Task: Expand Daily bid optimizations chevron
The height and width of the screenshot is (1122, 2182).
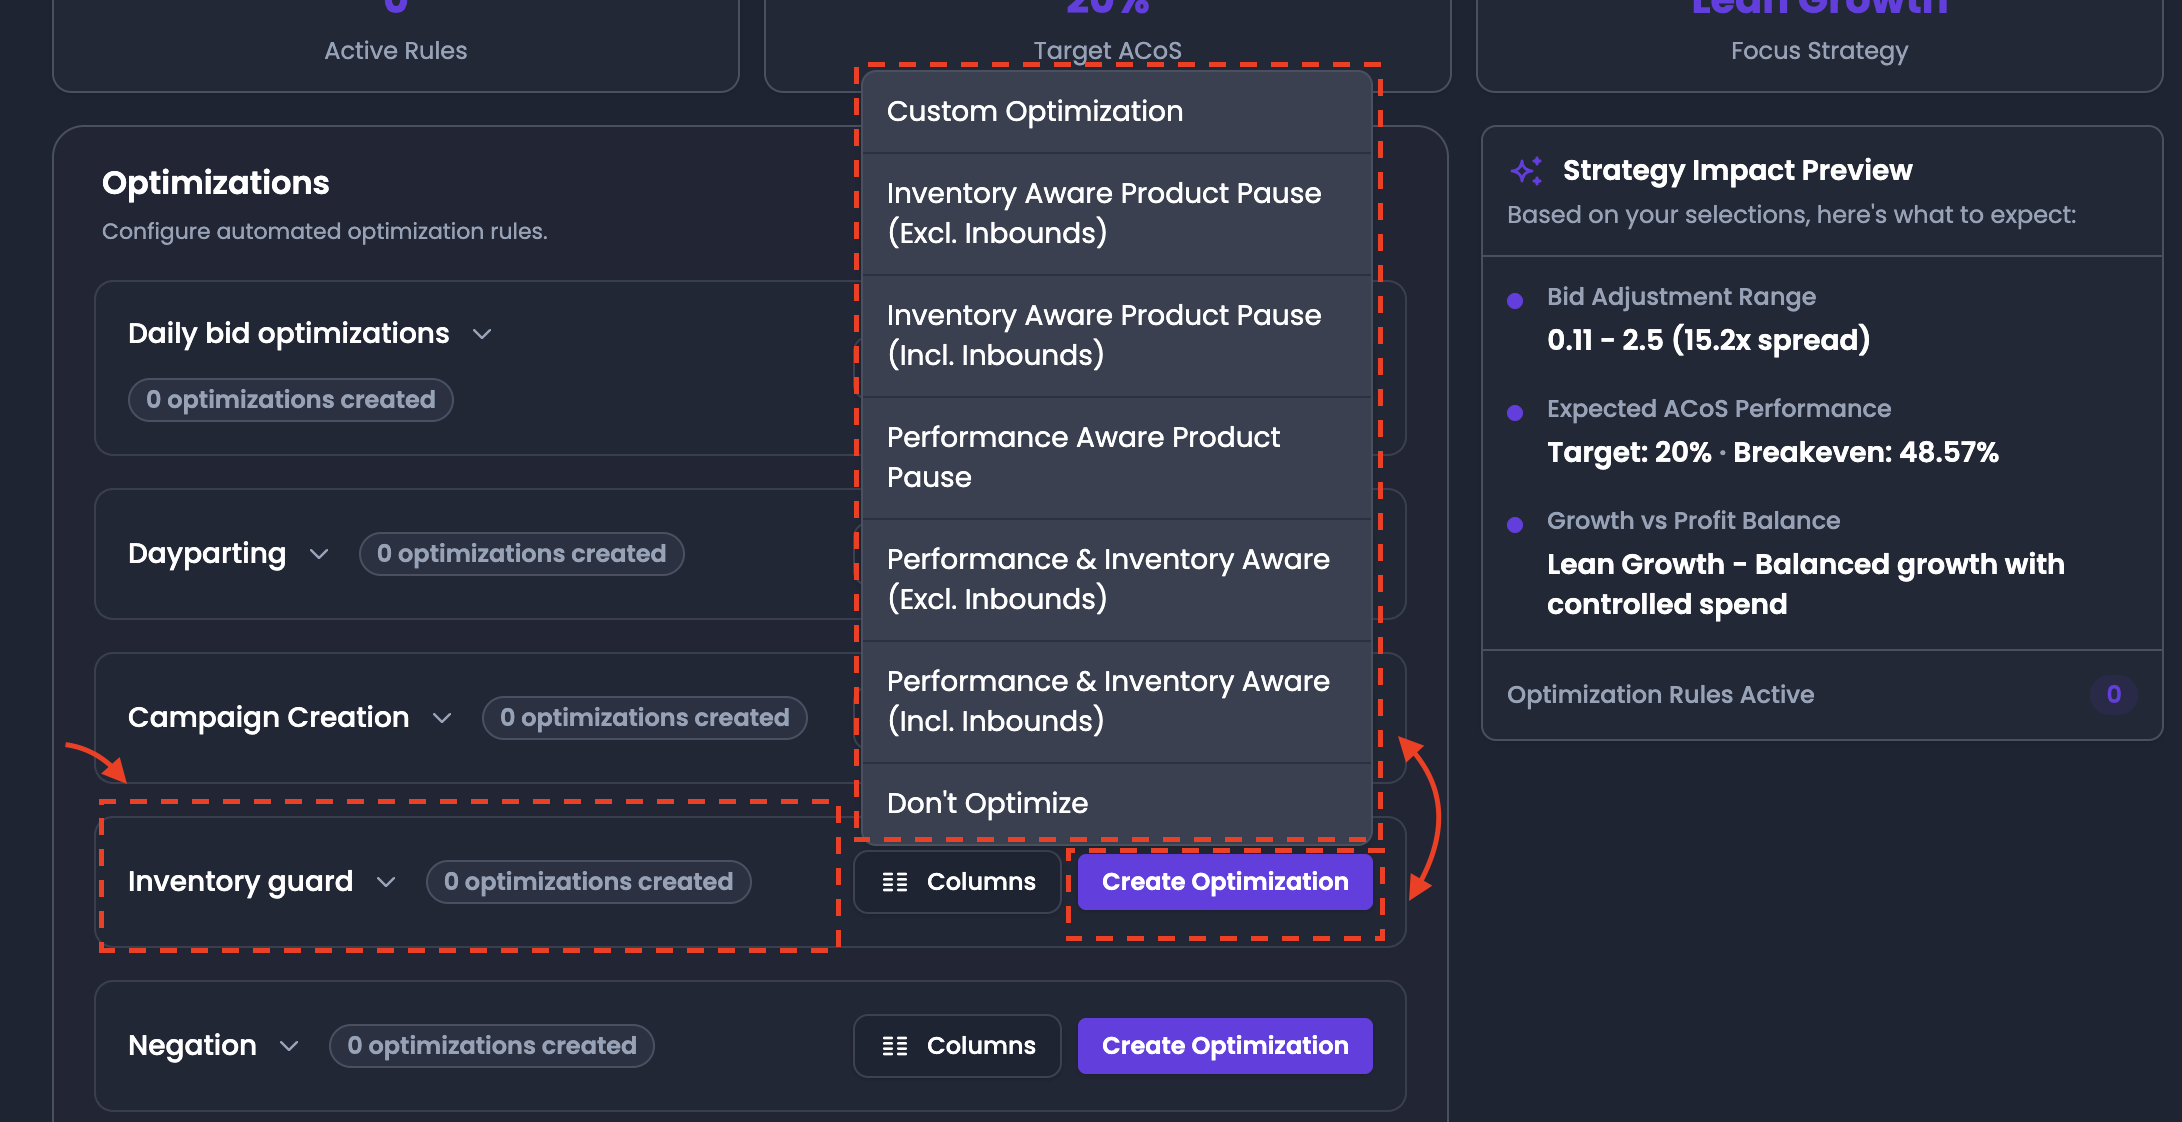Action: [482, 334]
